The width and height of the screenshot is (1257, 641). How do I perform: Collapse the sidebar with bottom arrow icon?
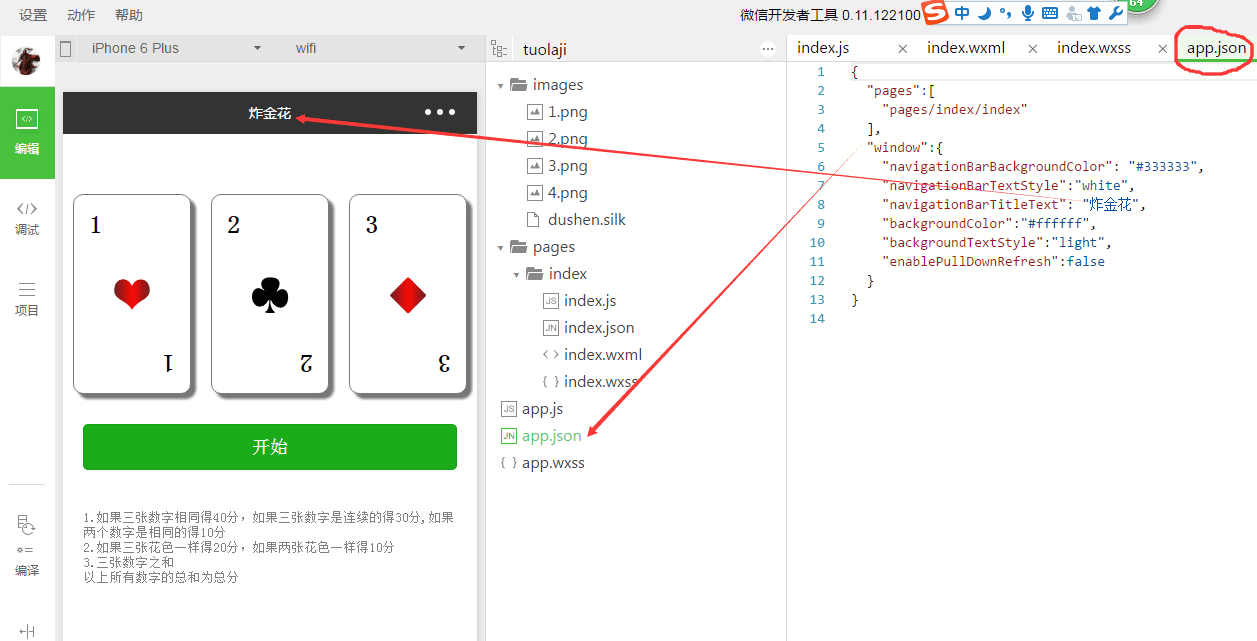27,630
